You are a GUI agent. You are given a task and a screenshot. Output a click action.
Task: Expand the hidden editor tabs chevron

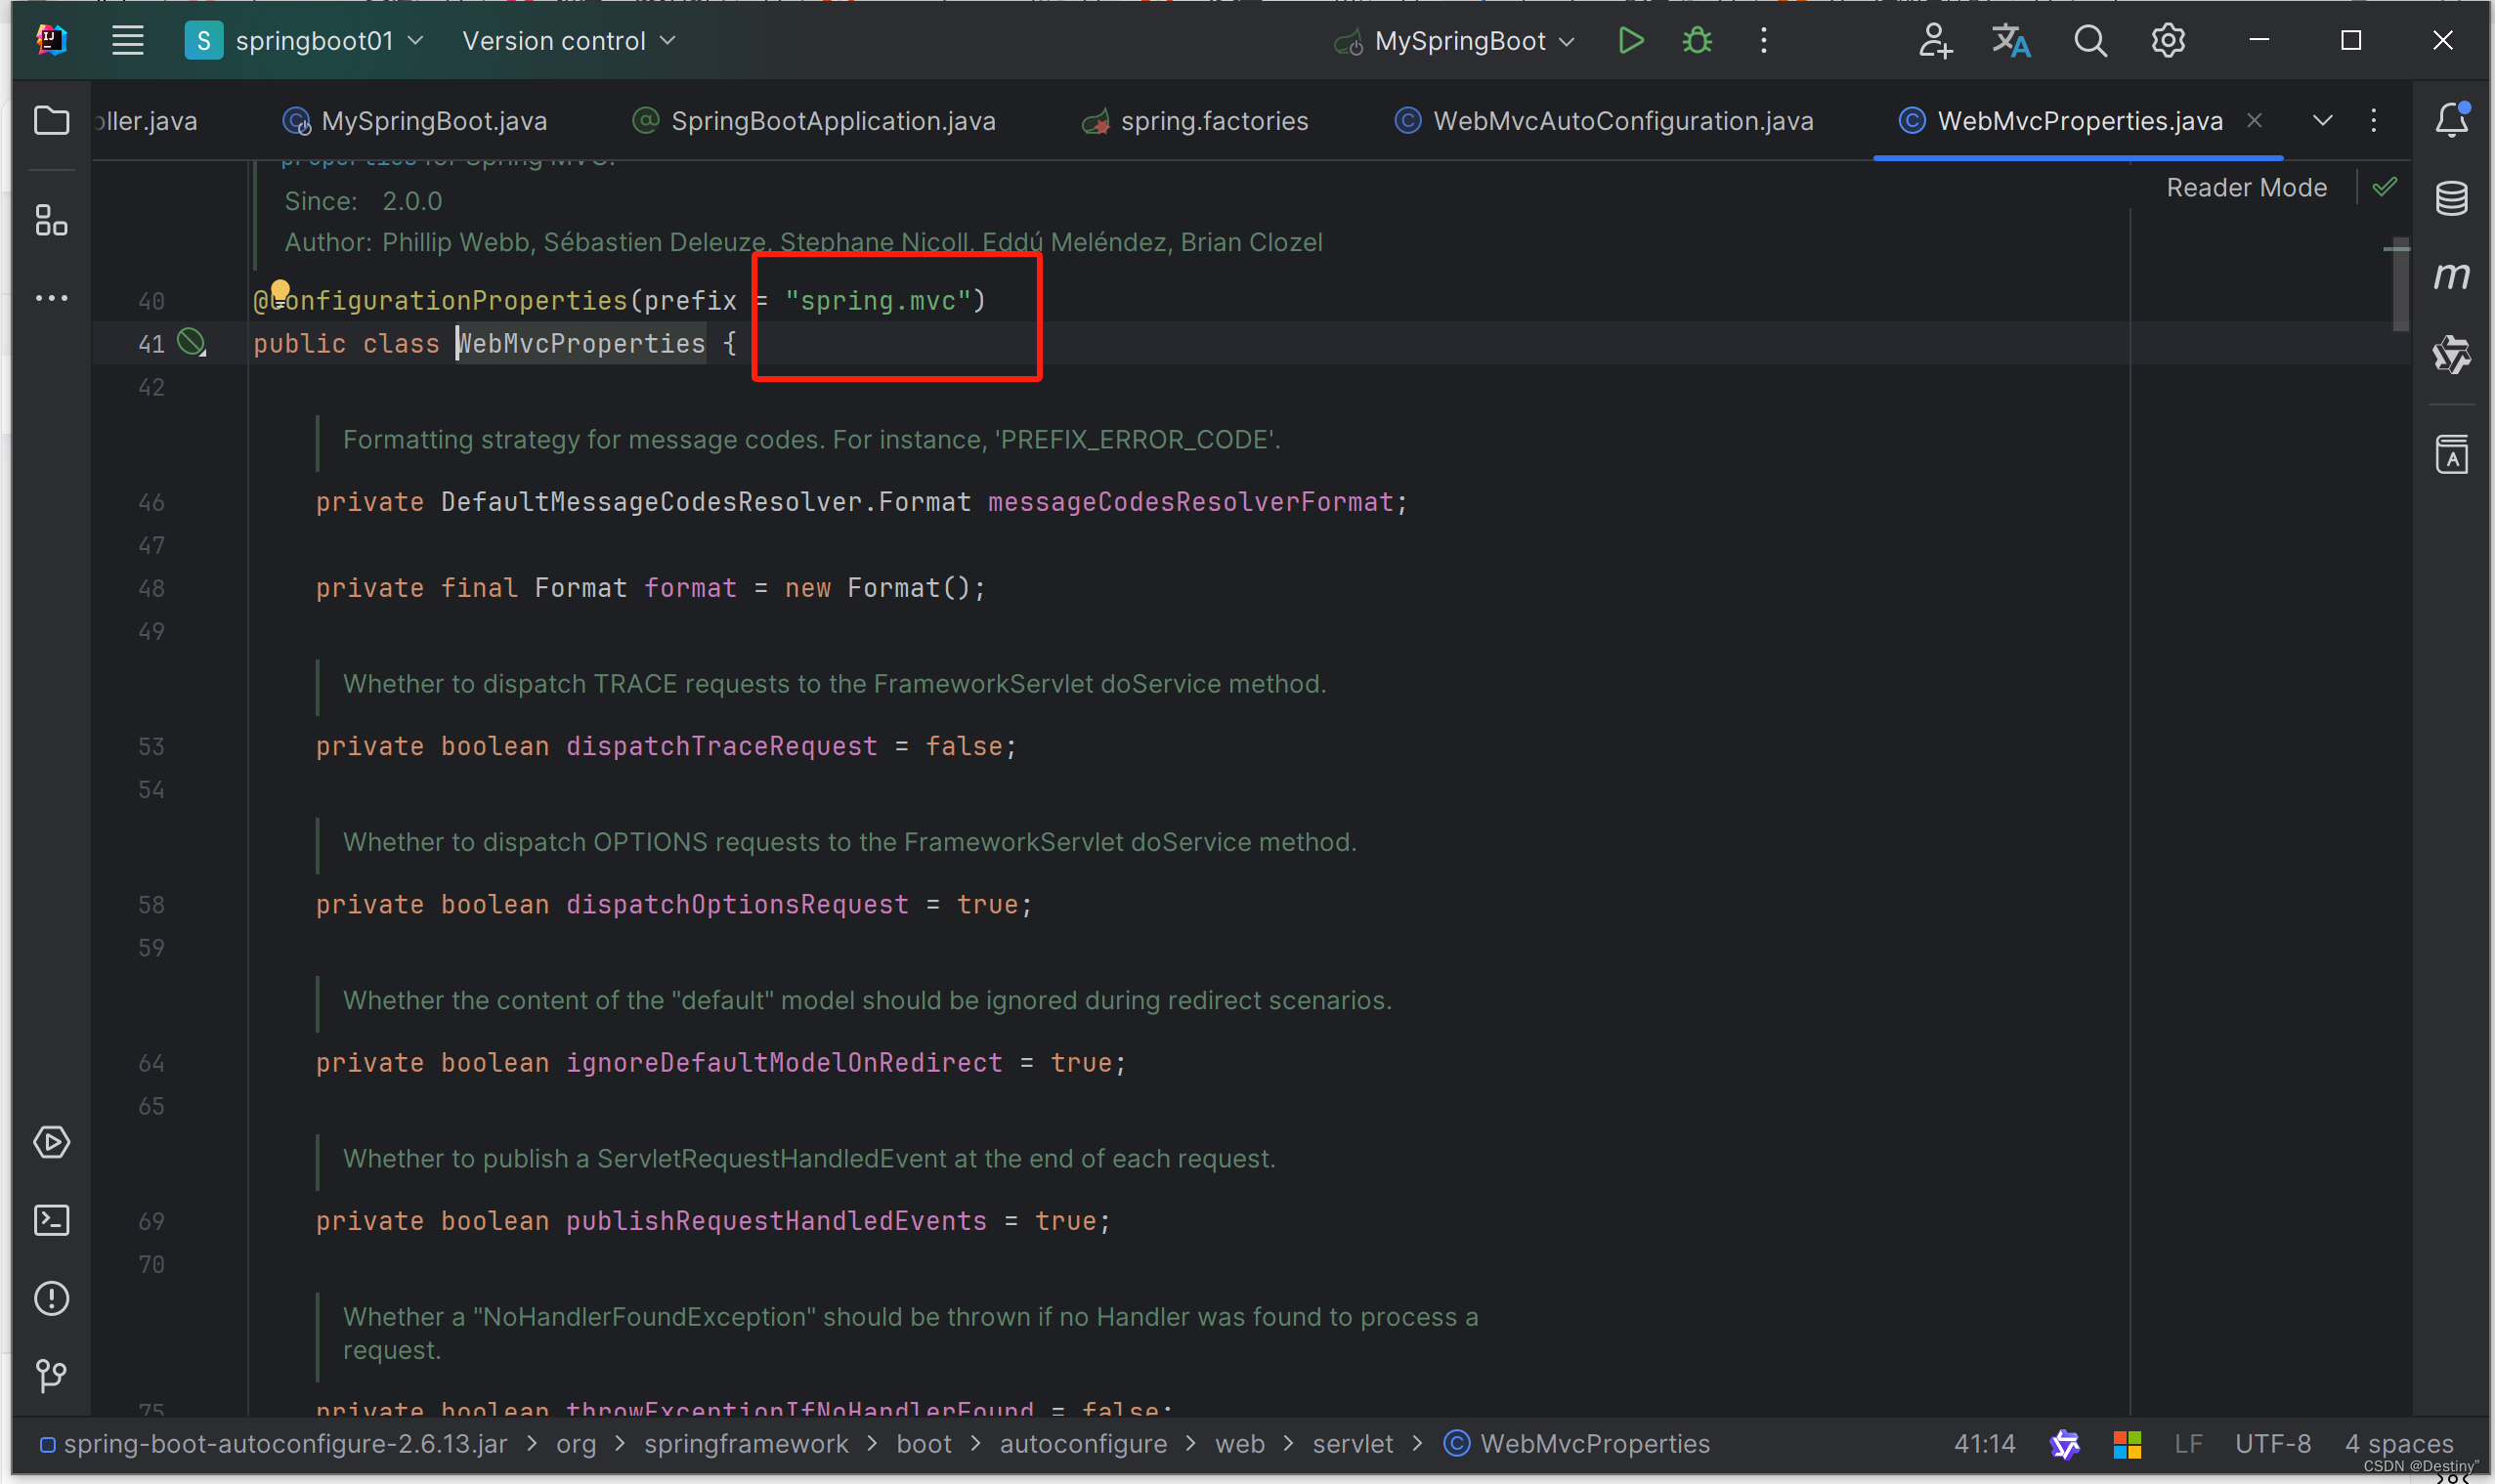pos(2322,121)
